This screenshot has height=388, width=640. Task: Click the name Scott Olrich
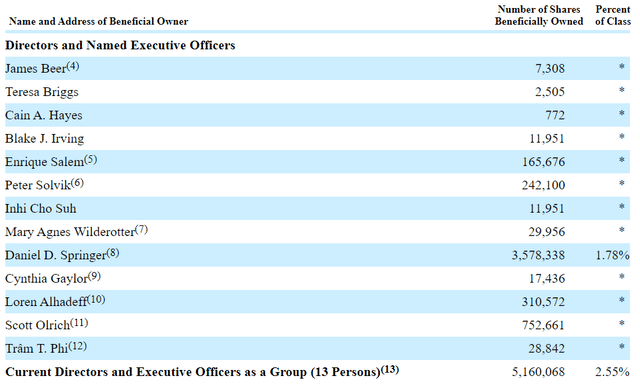click(x=38, y=325)
